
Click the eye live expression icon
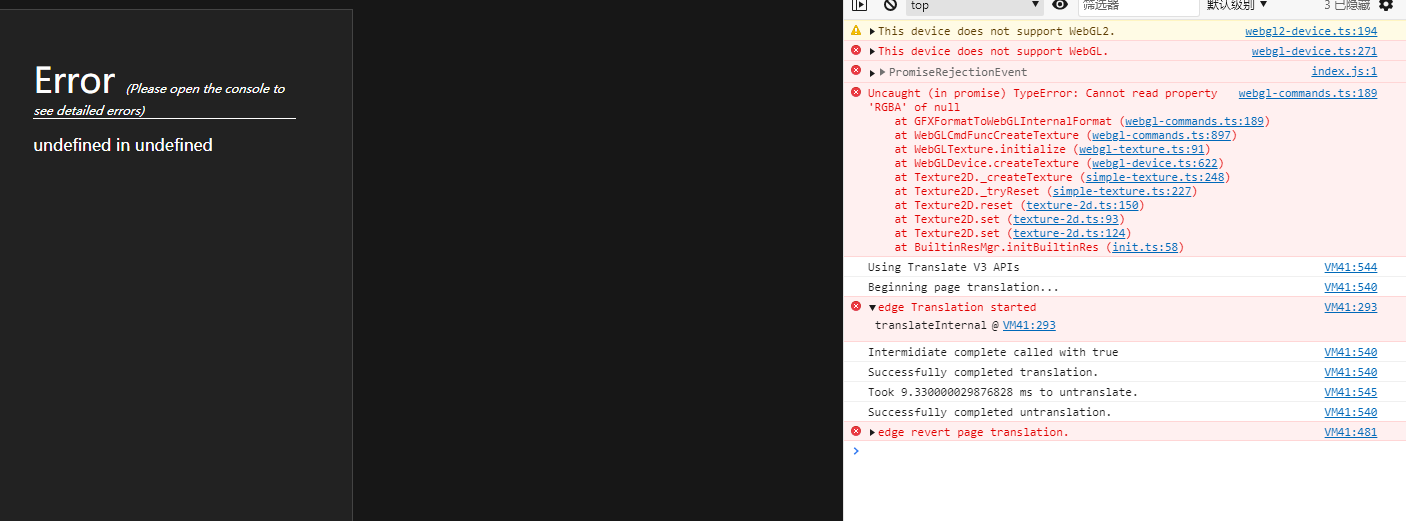(x=1060, y=5)
